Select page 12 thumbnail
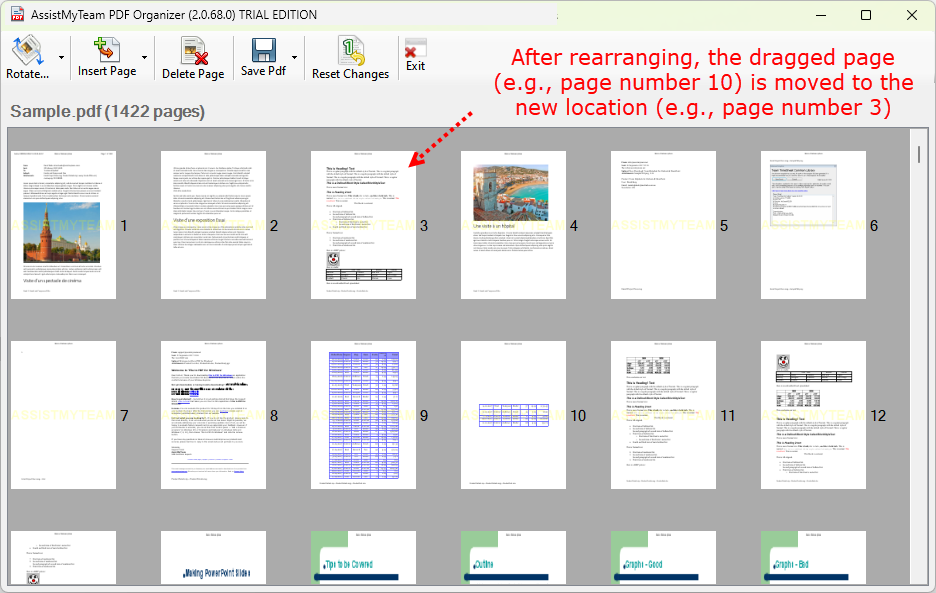Screen dimensions: 936x593 click(x=813, y=415)
